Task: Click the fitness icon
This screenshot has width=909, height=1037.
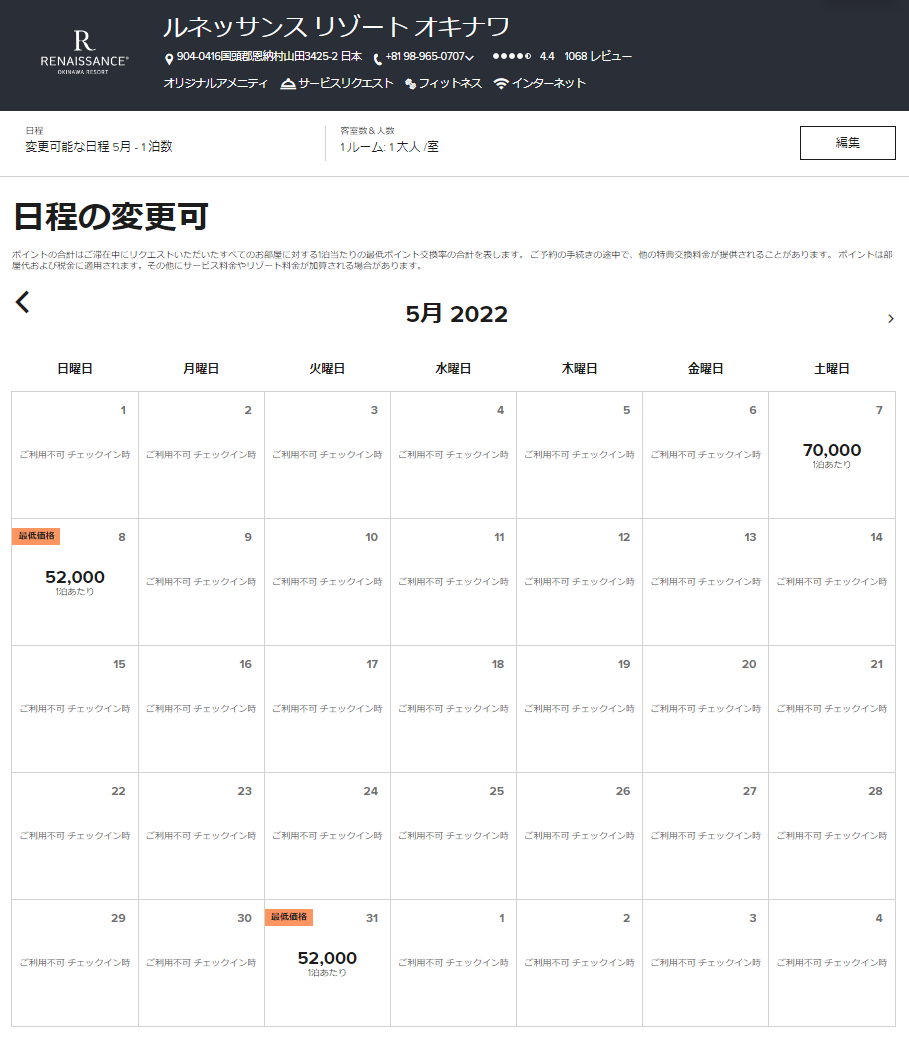Action: coord(410,84)
